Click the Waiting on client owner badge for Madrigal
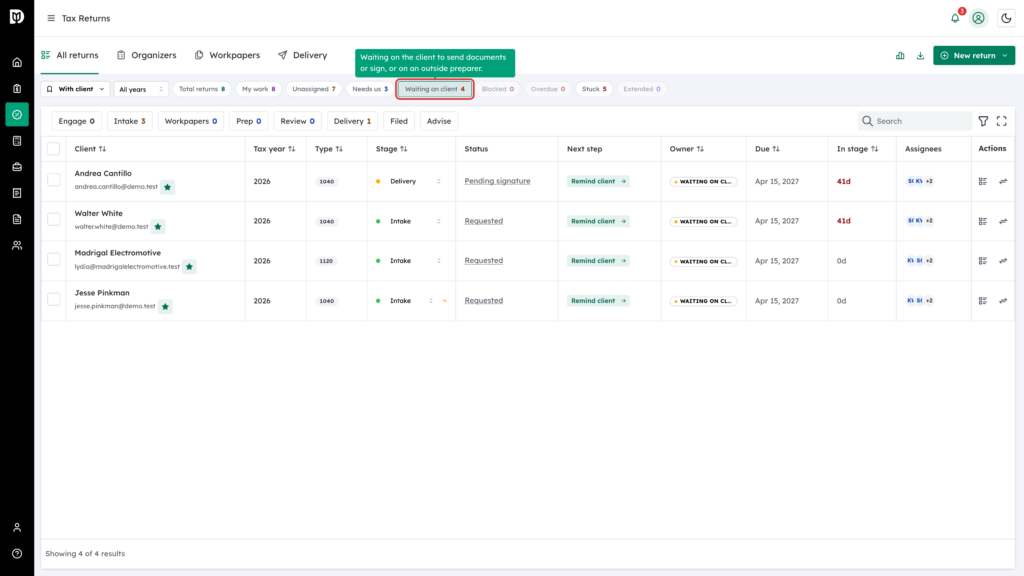Screen dimensions: 1024x576 pos(703,261)
